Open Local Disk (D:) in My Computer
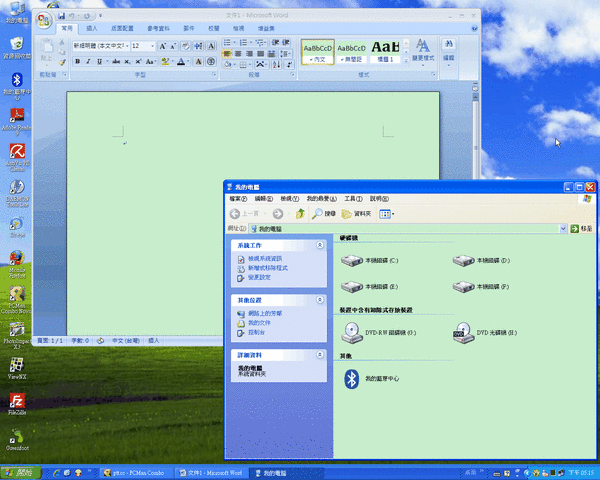 tap(481, 261)
